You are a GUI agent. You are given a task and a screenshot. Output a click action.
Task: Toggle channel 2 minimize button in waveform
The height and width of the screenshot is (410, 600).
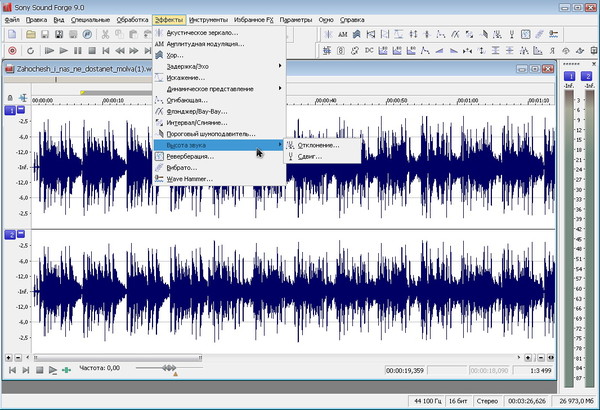point(21,234)
